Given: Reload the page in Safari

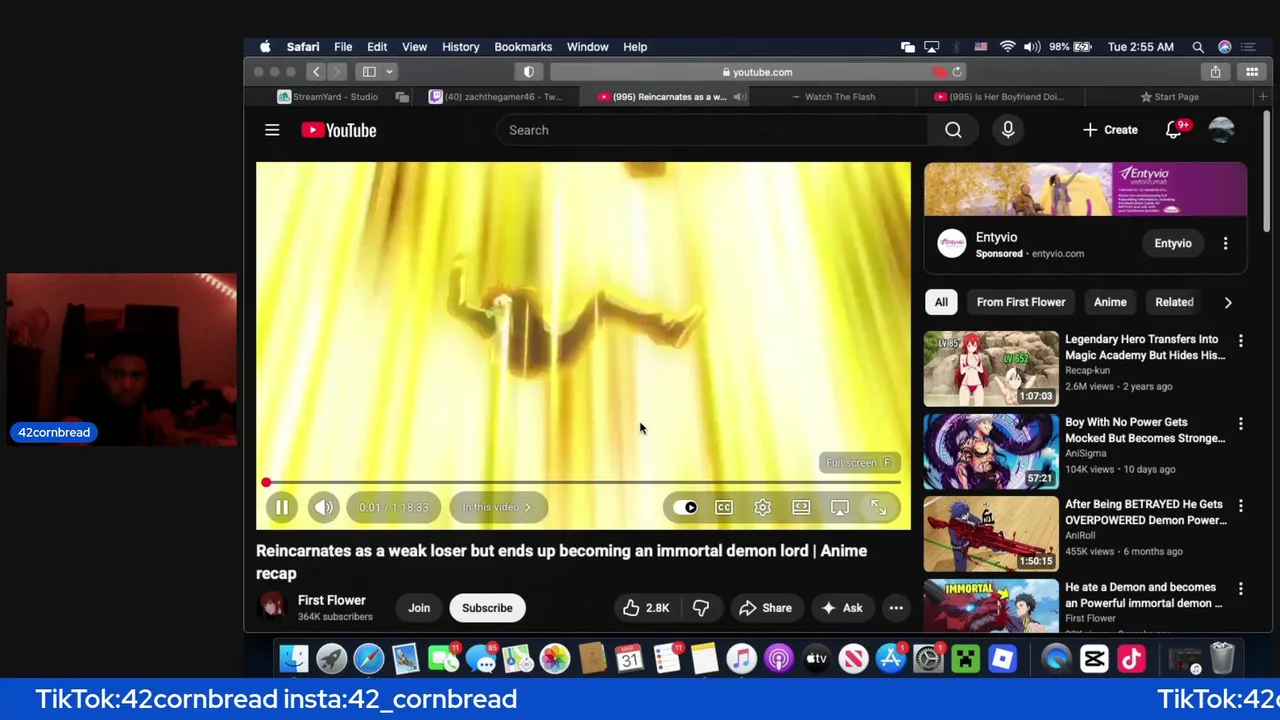Looking at the screenshot, I should [957, 72].
